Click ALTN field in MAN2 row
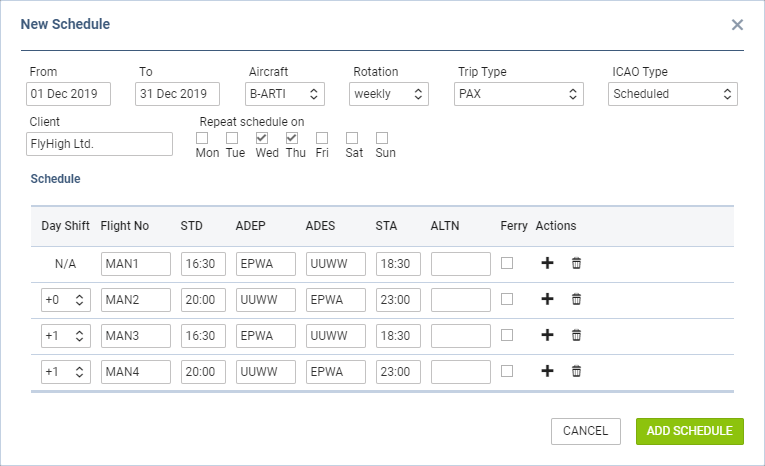The image size is (765, 466). 461,300
